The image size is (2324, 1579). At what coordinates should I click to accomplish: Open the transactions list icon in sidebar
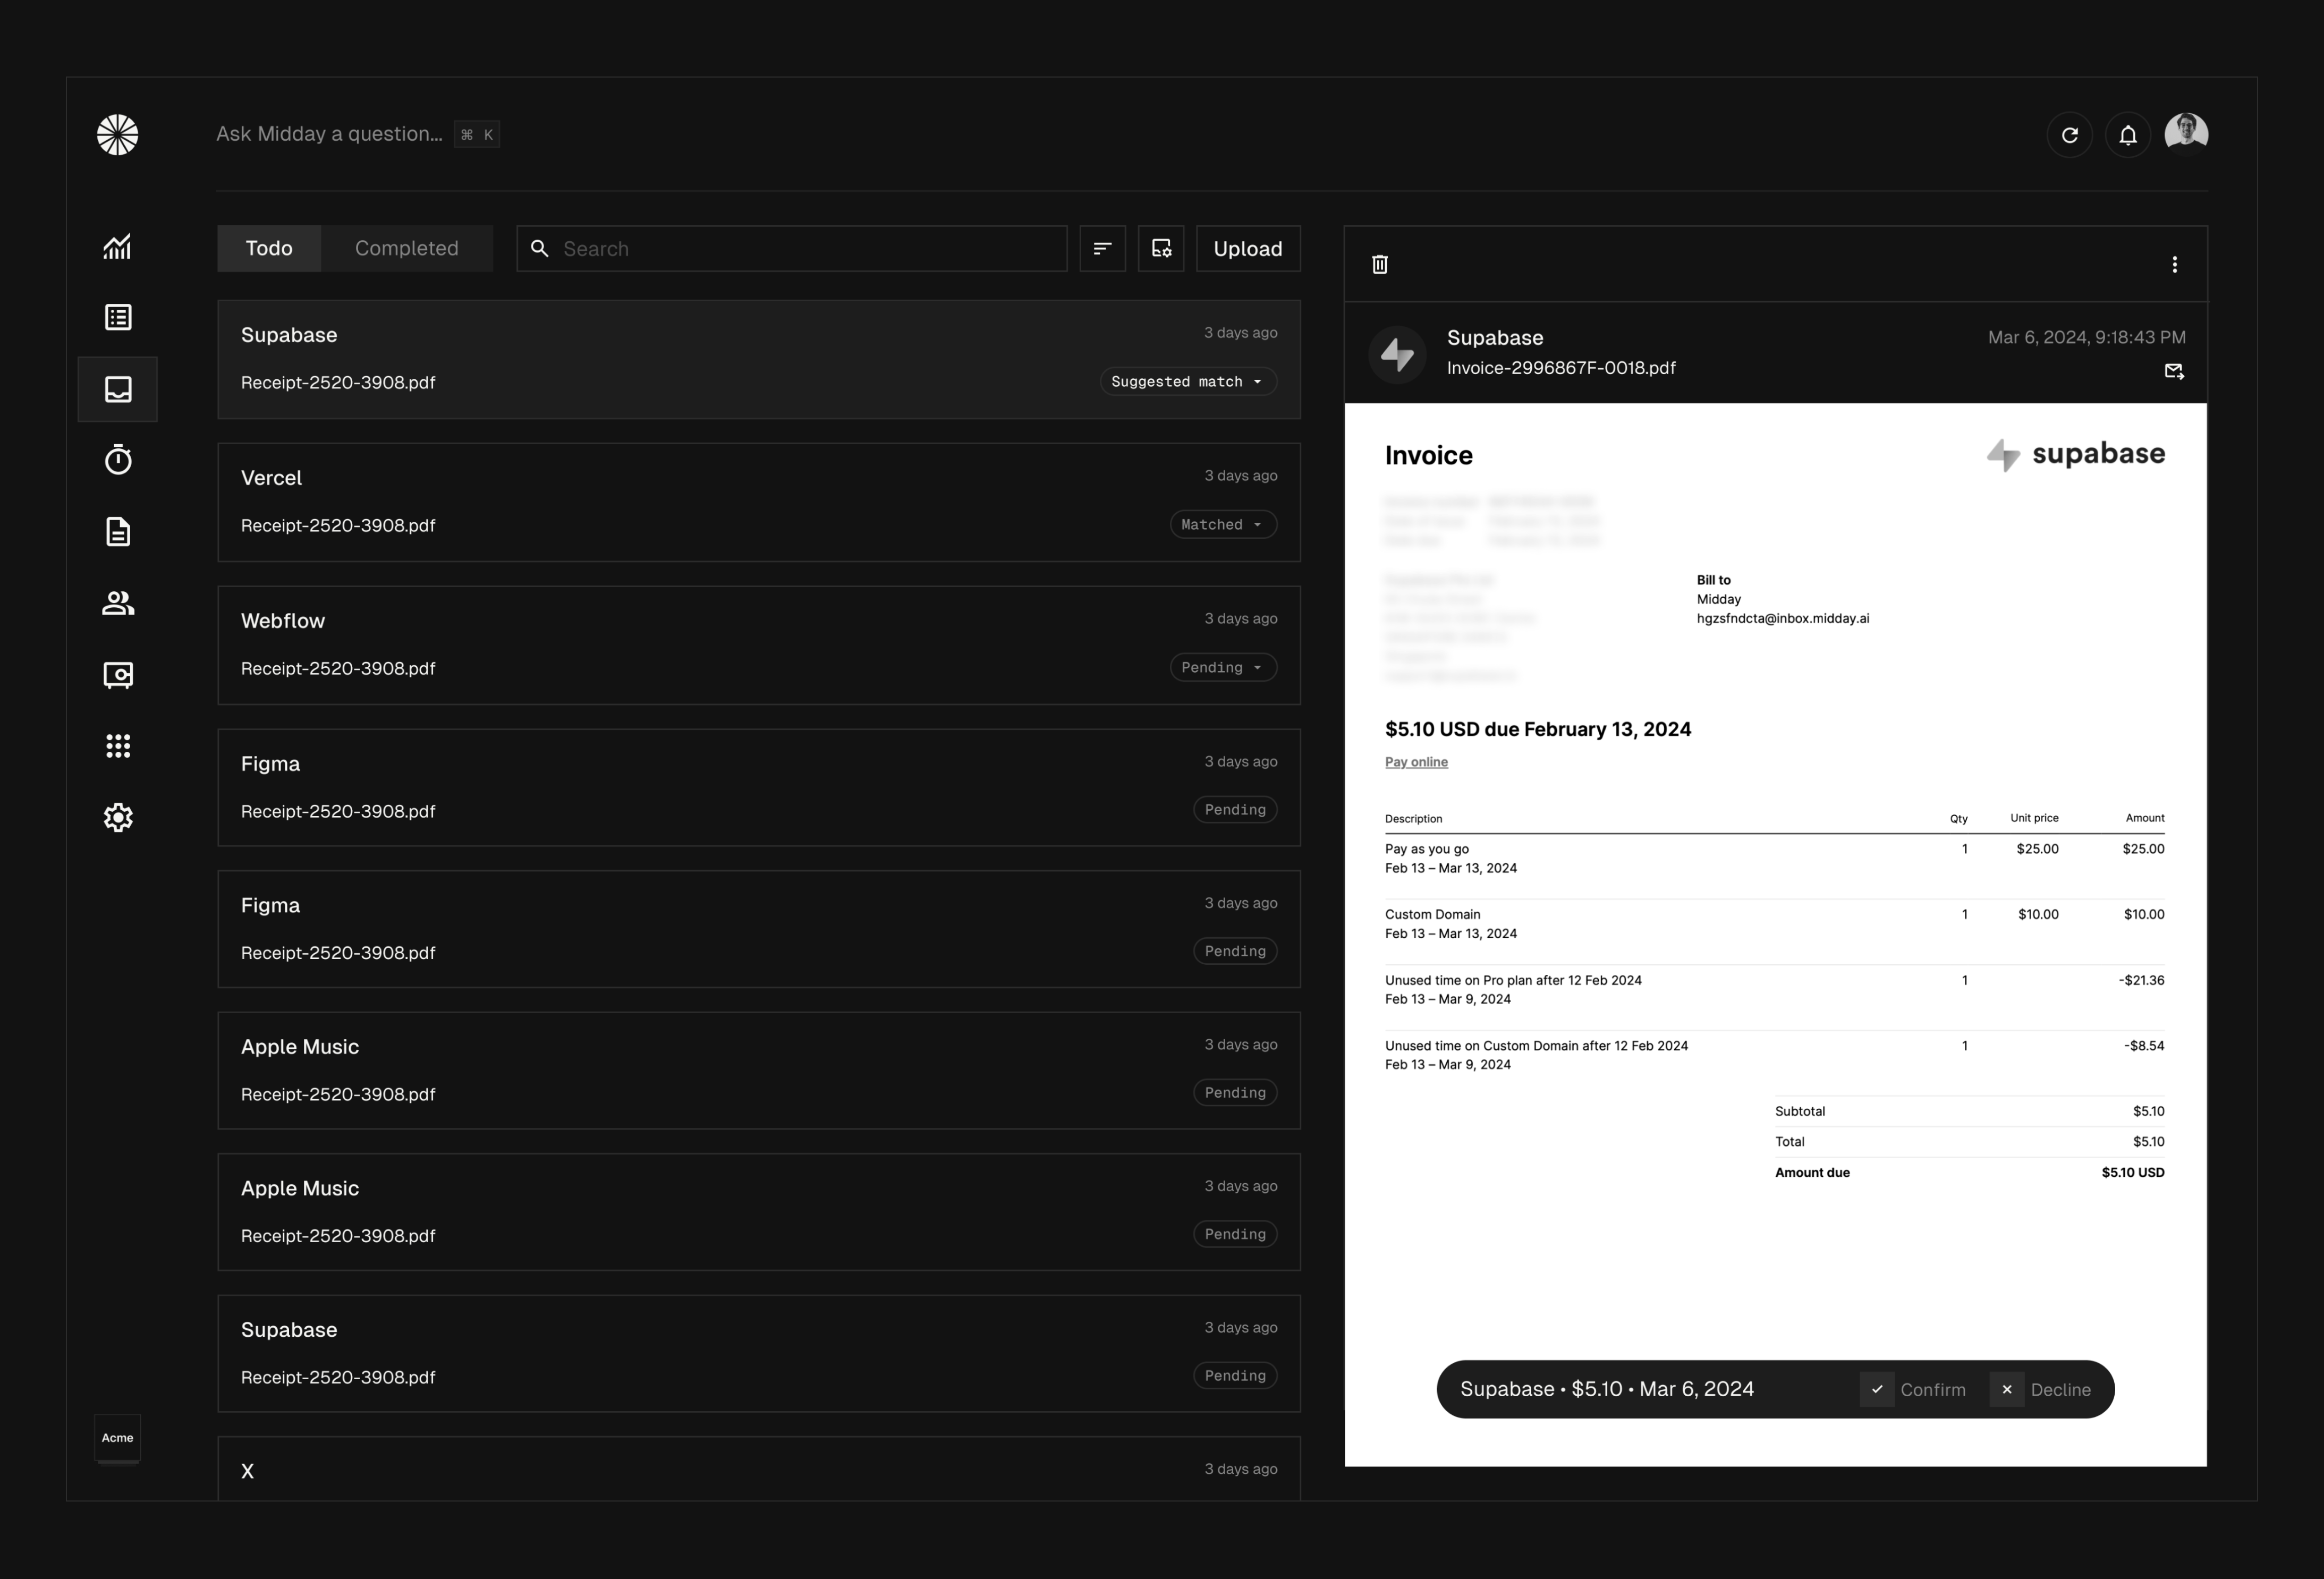(x=118, y=317)
